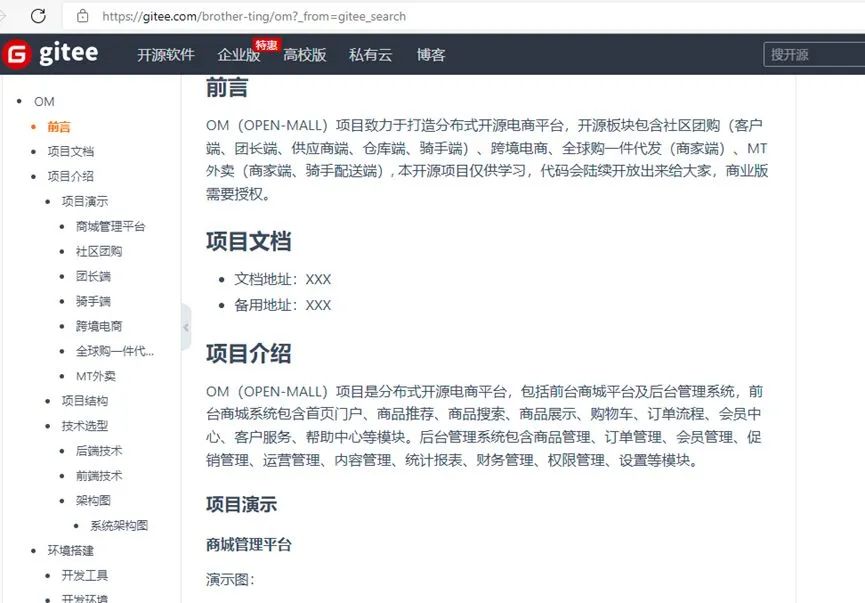Open the 开源软件 menu
Image resolution: width=865 pixels, height=603 pixels.
click(165, 55)
